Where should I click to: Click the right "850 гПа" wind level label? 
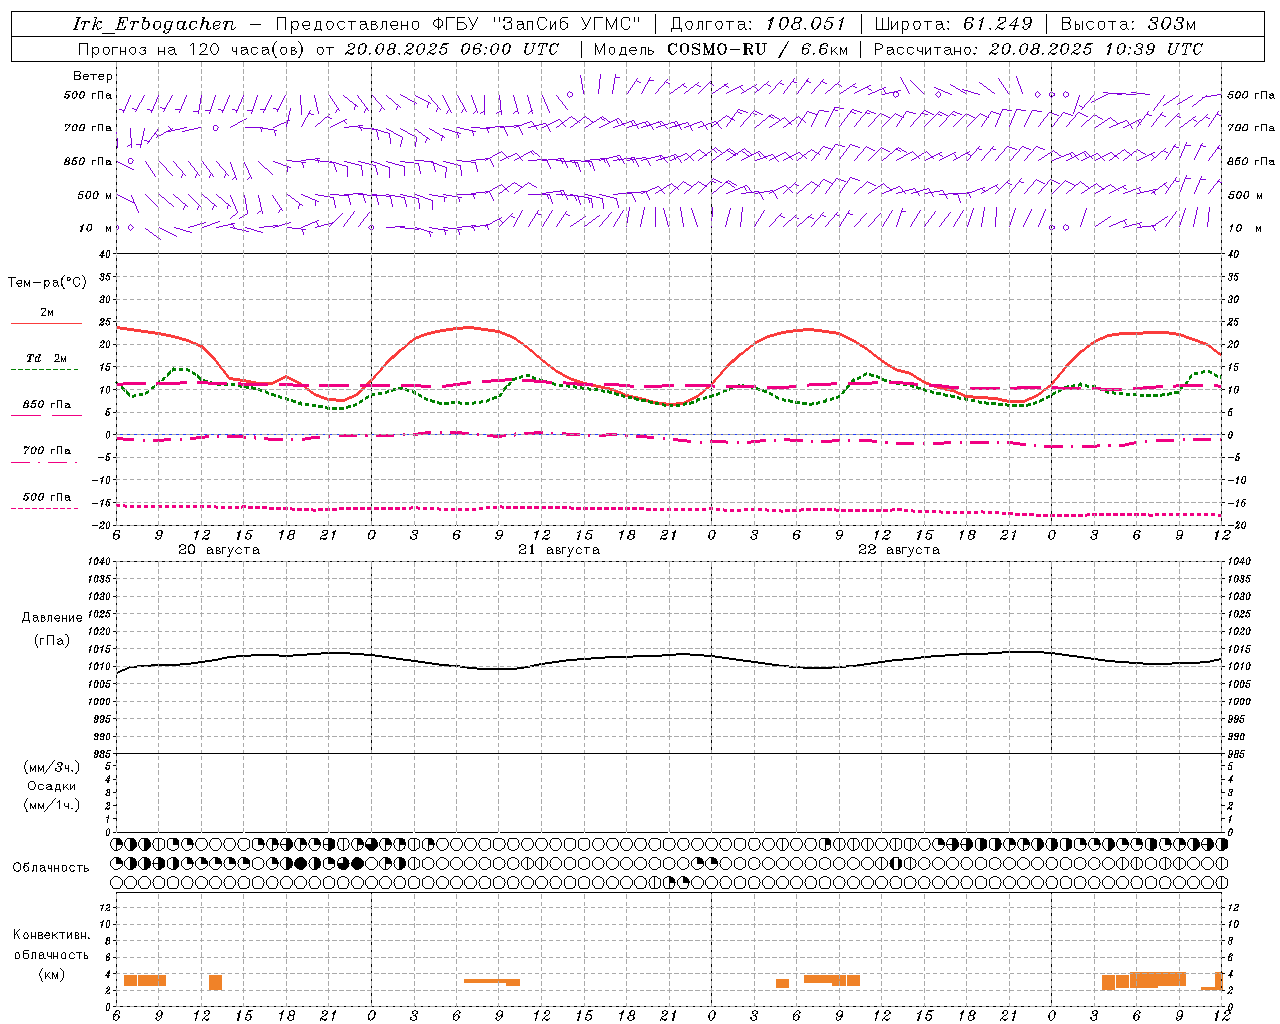(x=1251, y=161)
